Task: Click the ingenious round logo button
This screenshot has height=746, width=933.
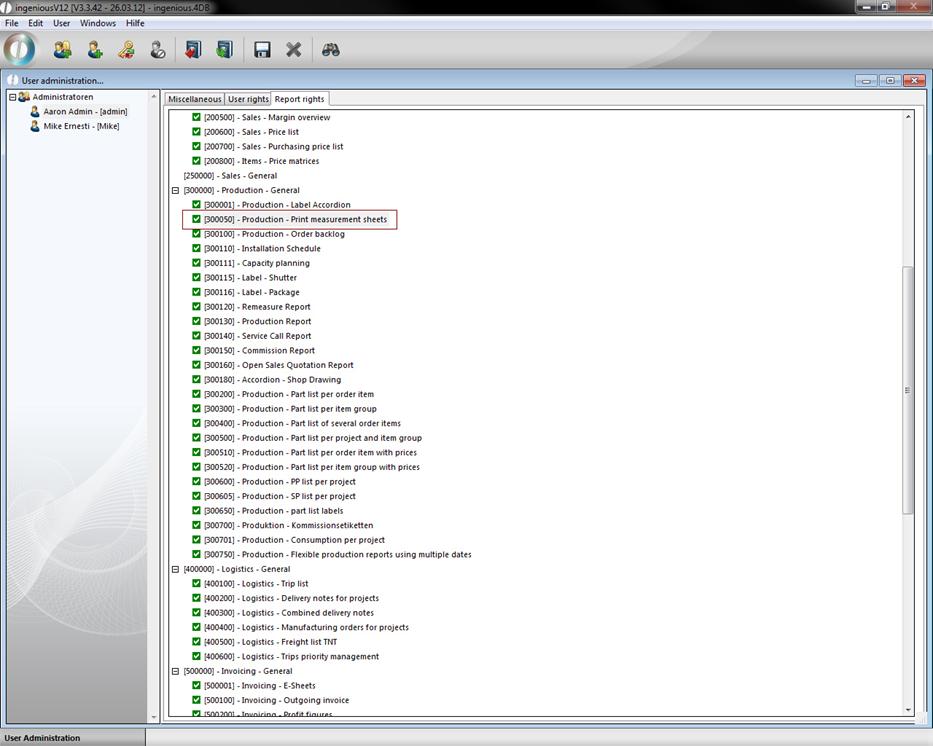Action: (x=20, y=49)
